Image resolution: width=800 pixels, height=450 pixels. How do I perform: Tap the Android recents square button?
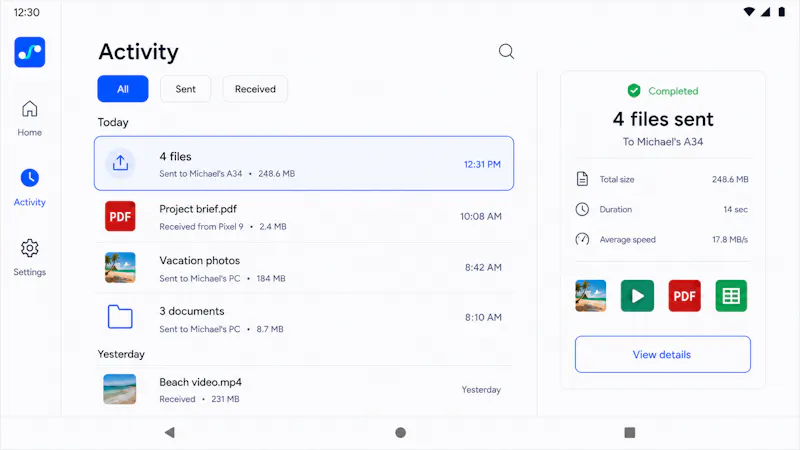click(x=630, y=433)
